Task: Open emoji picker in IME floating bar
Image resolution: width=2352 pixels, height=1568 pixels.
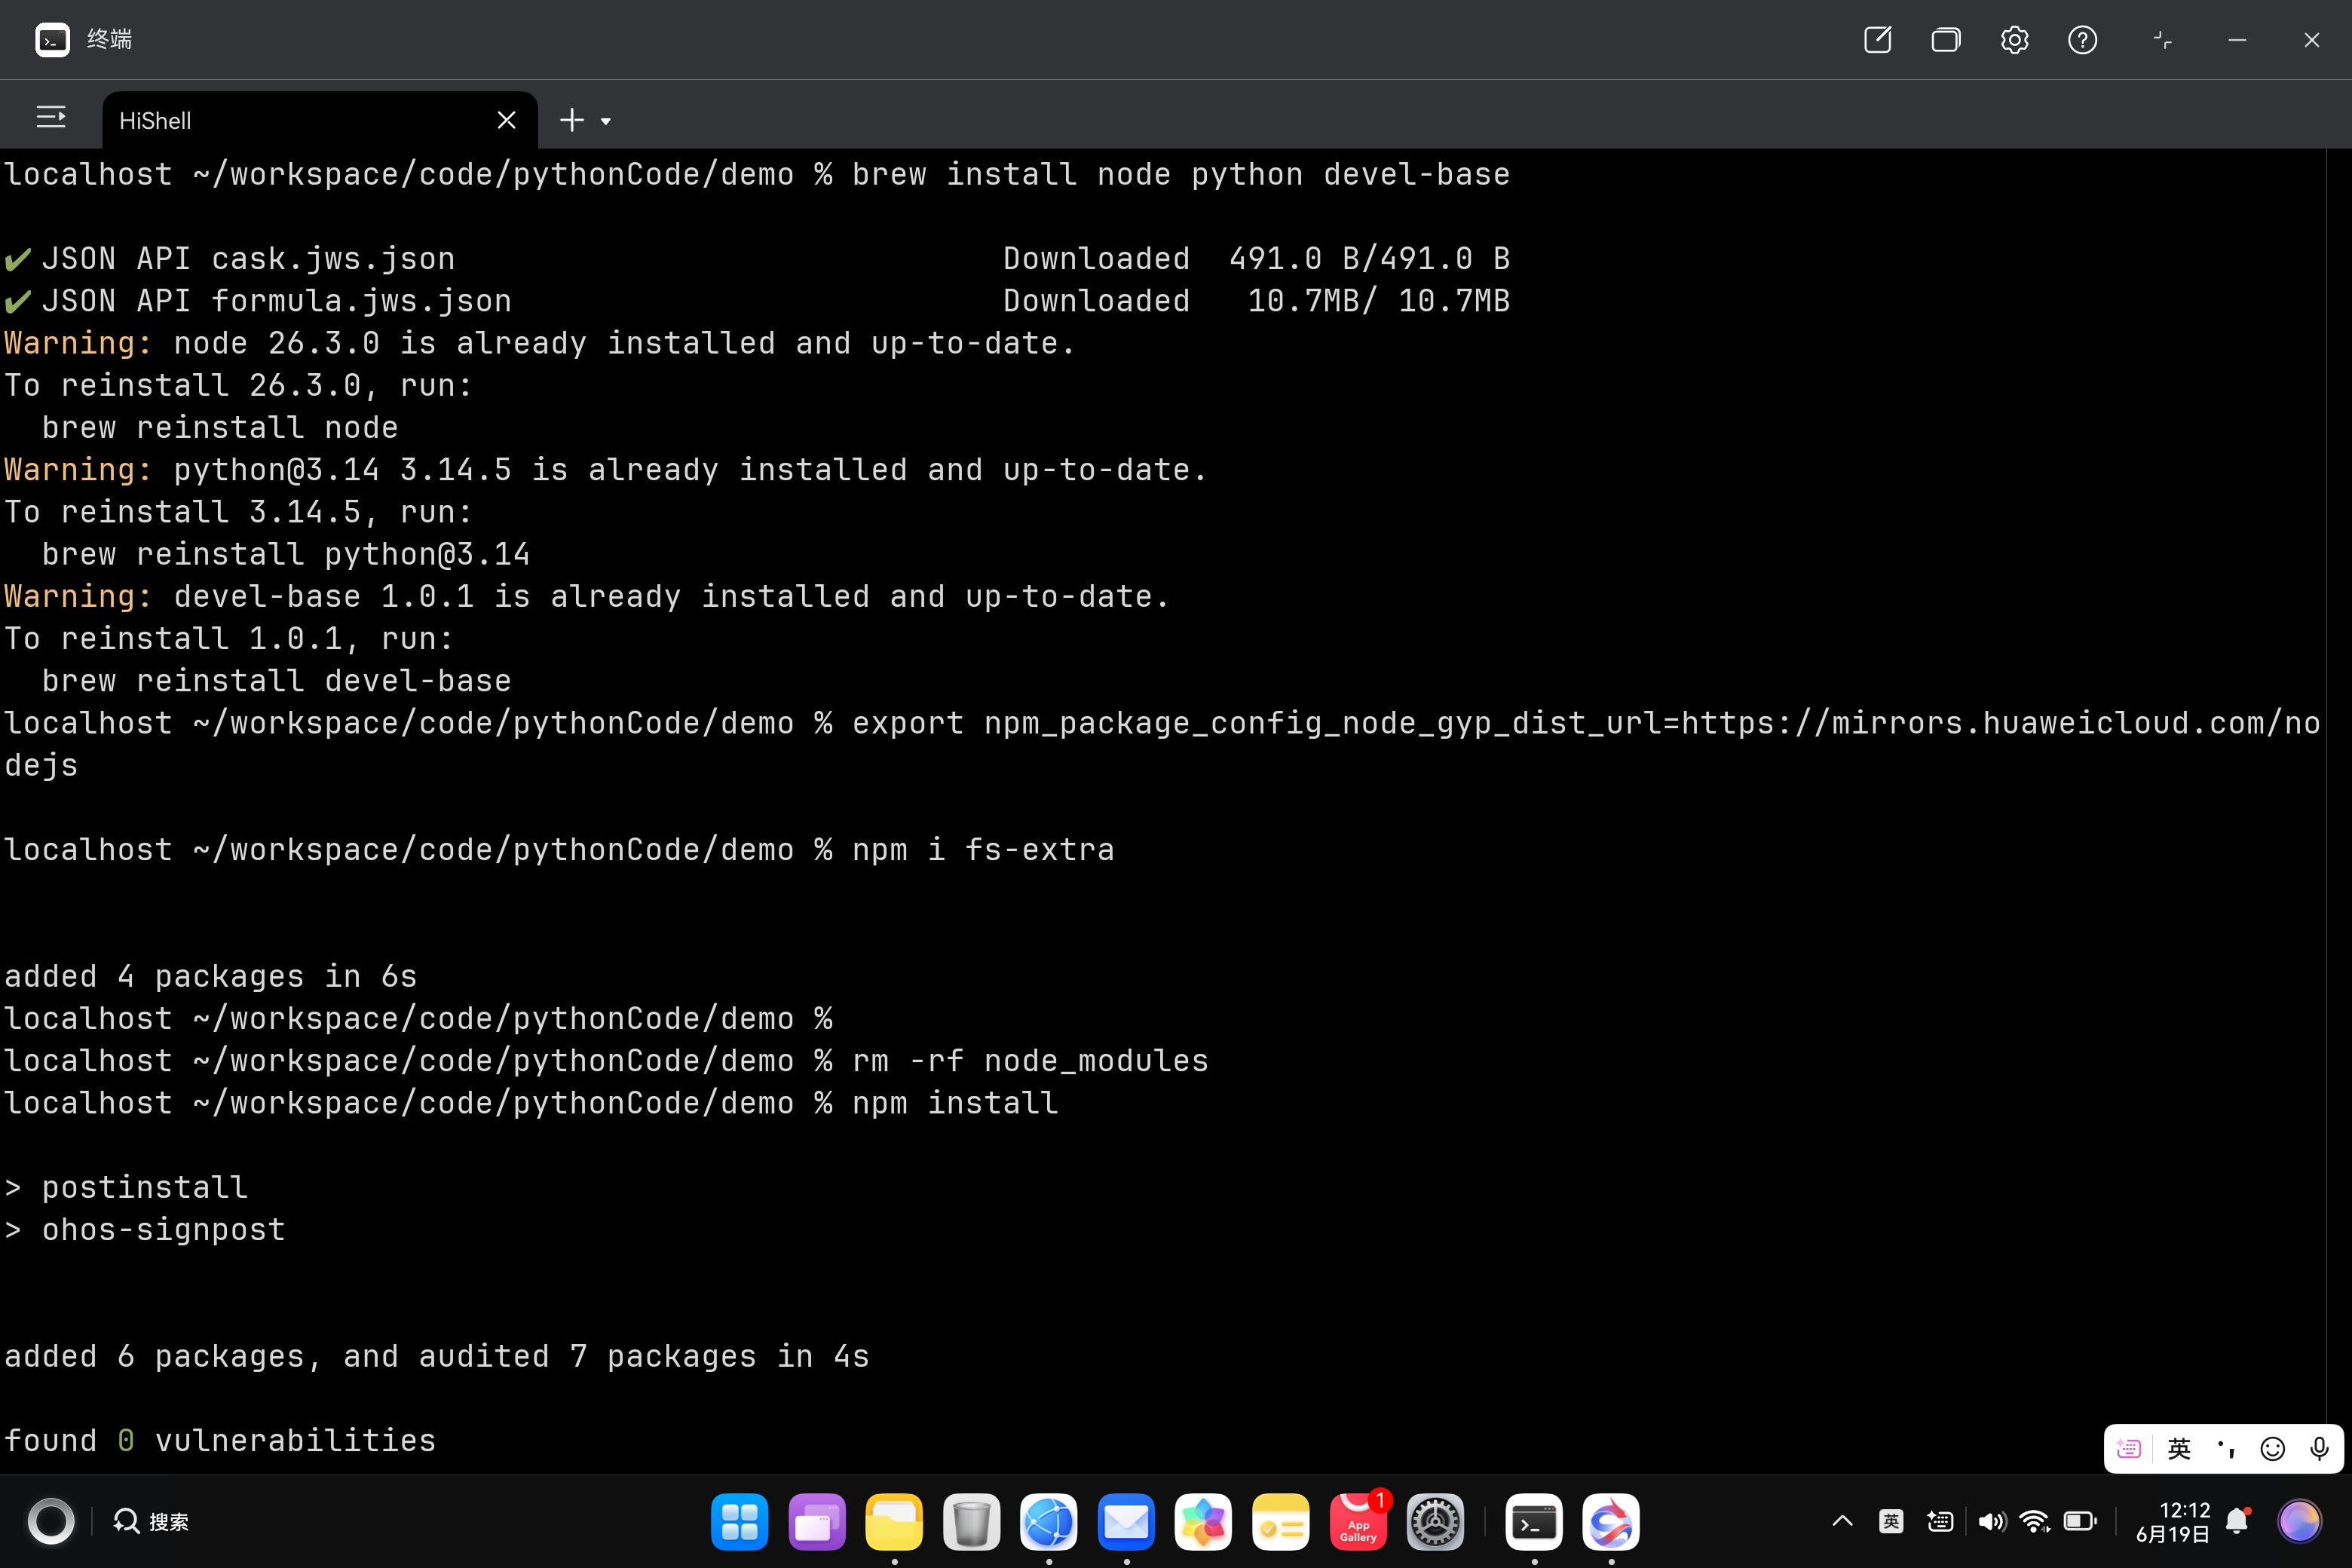Action: tap(2273, 1448)
